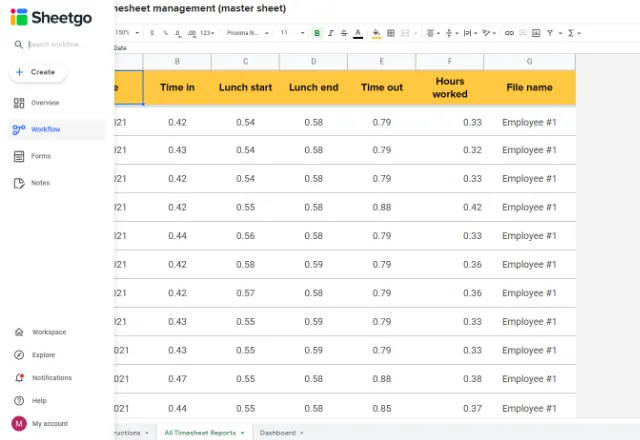Open the Overview section in sidebar

(x=44, y=103)
